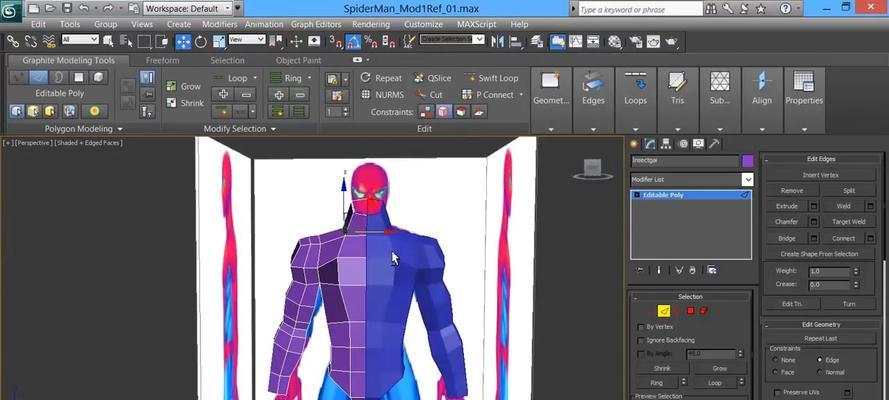Click the Weight value field

[830, 271]
